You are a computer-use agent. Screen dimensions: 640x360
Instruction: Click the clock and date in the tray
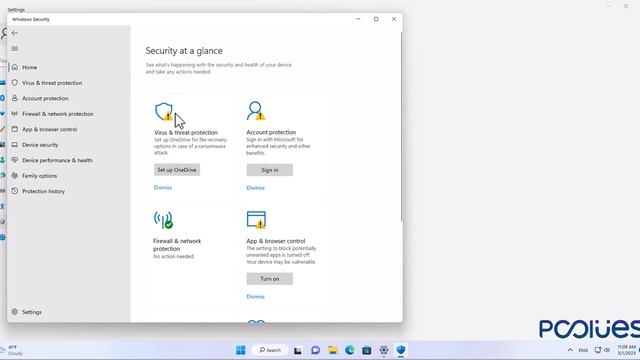[627, 350]
